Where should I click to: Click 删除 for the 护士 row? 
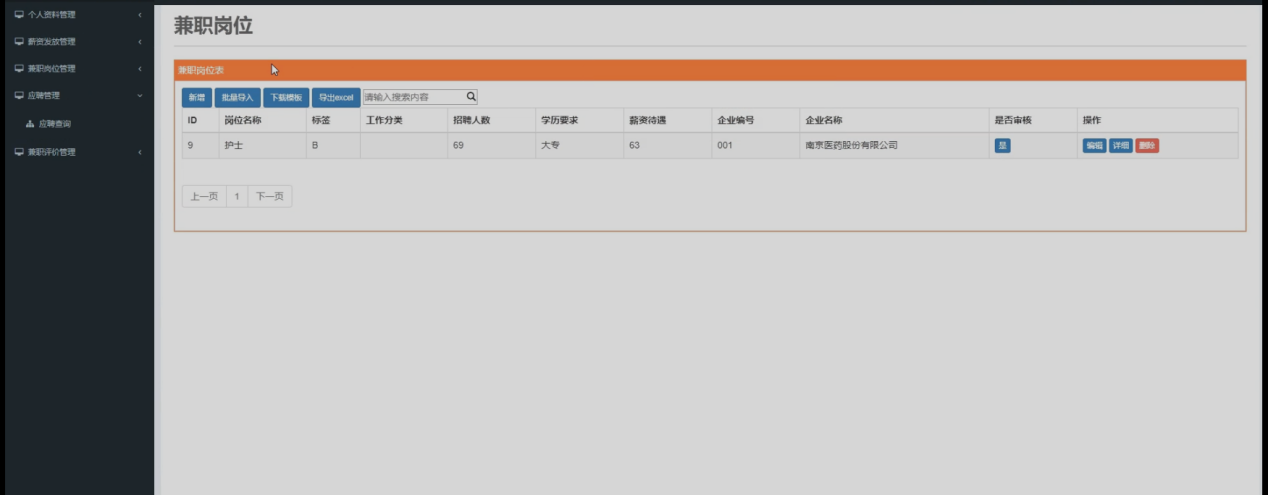1147,145
